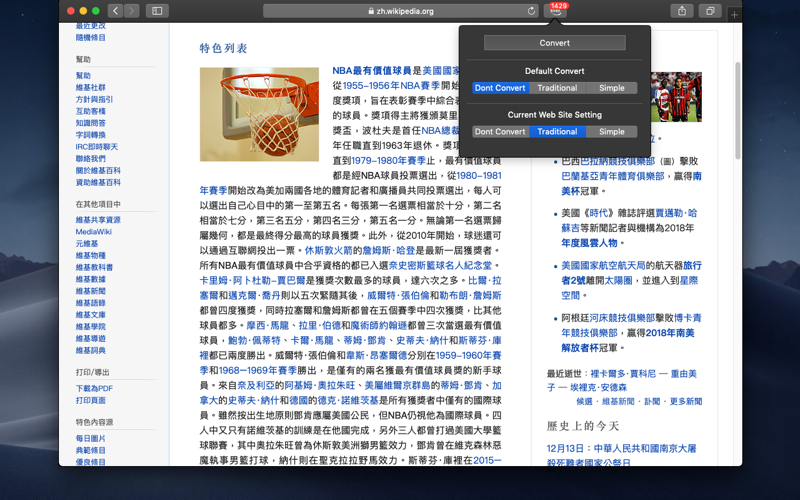Click the 特色列表 section heading
The height and width of the screenshot is (500, 800).
(223, 48)
